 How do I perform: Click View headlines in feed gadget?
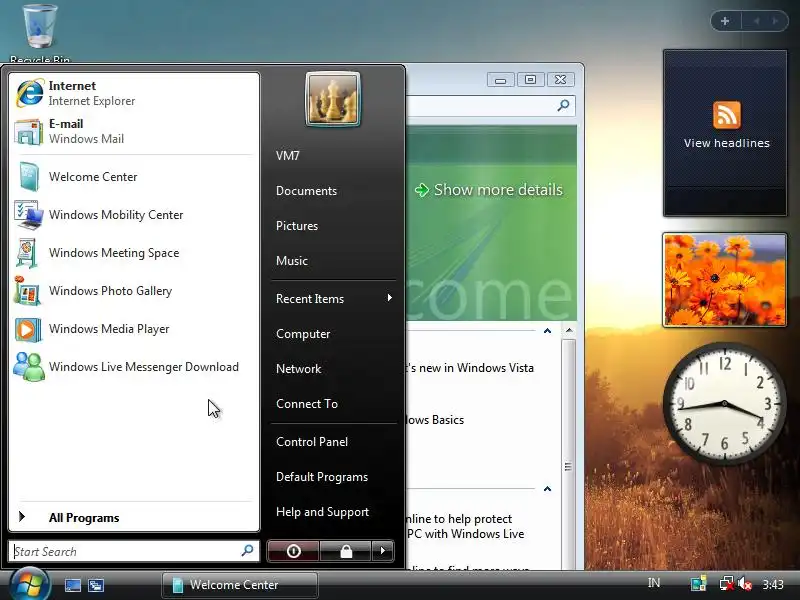[727, 143]
